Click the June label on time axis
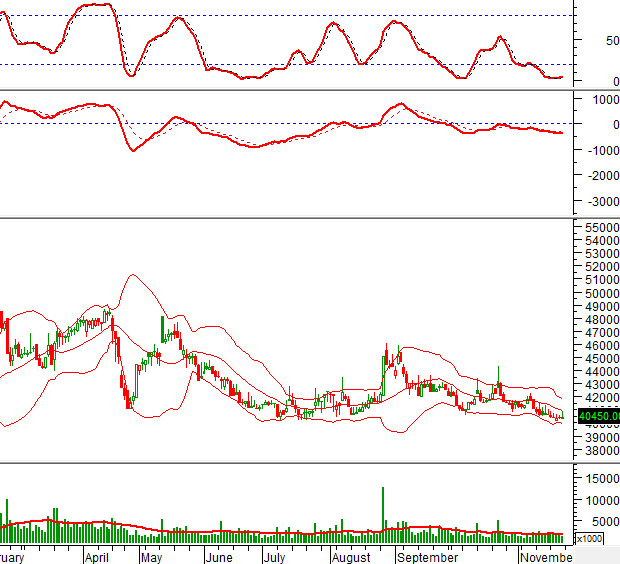This screenshot has width=620, height=564. [217, 556]
